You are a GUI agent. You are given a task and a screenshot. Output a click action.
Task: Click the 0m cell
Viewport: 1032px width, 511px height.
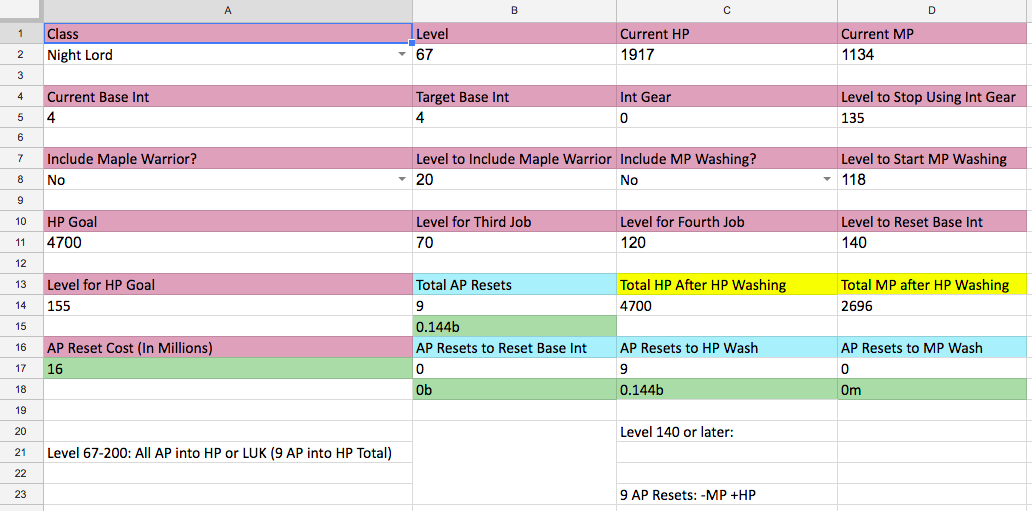[x=932, y=389]
